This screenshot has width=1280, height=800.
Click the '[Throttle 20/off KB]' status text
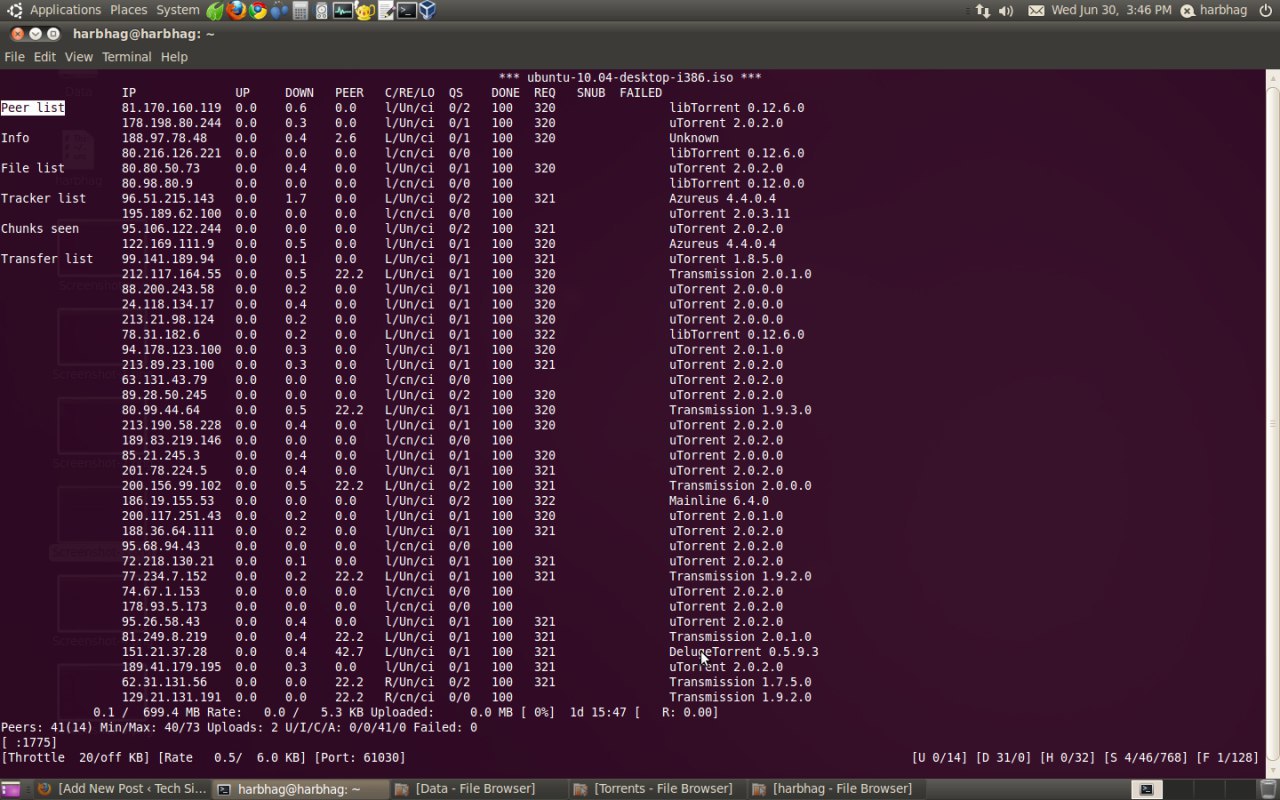point(76,758)
